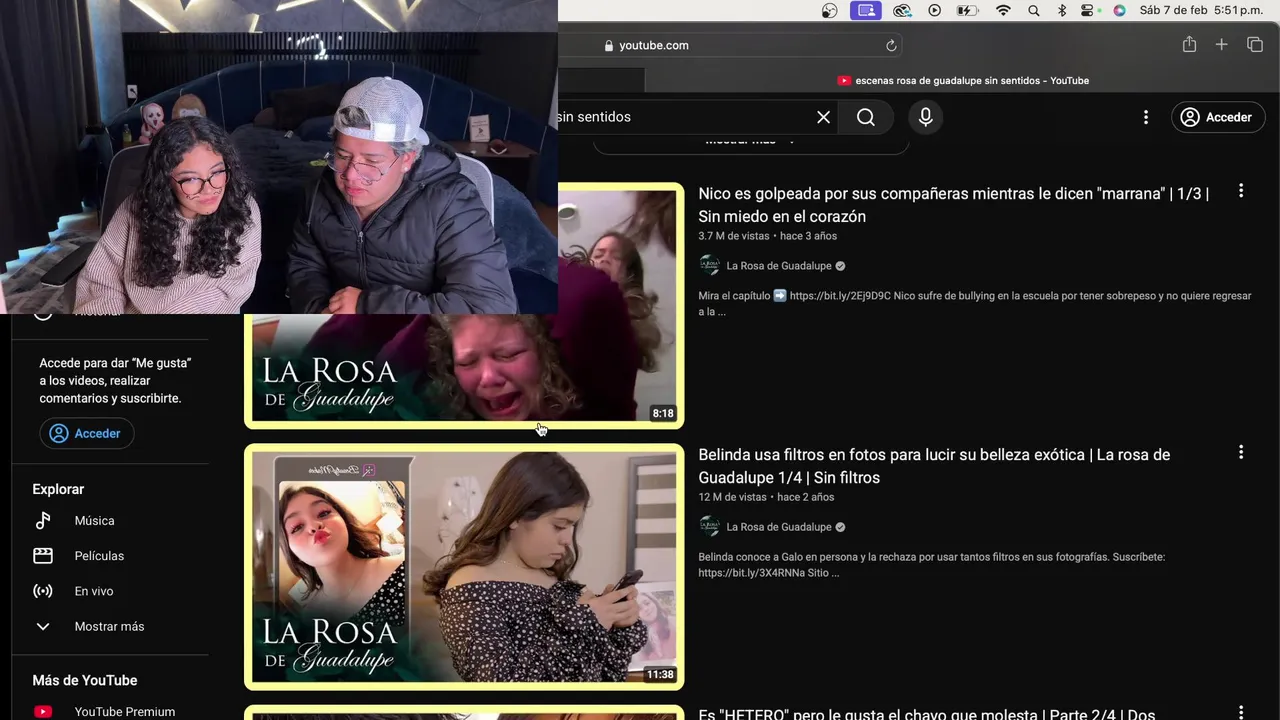
Task: Click Bluetooth menu bar icon
Action: click(x=1062, y=10)
